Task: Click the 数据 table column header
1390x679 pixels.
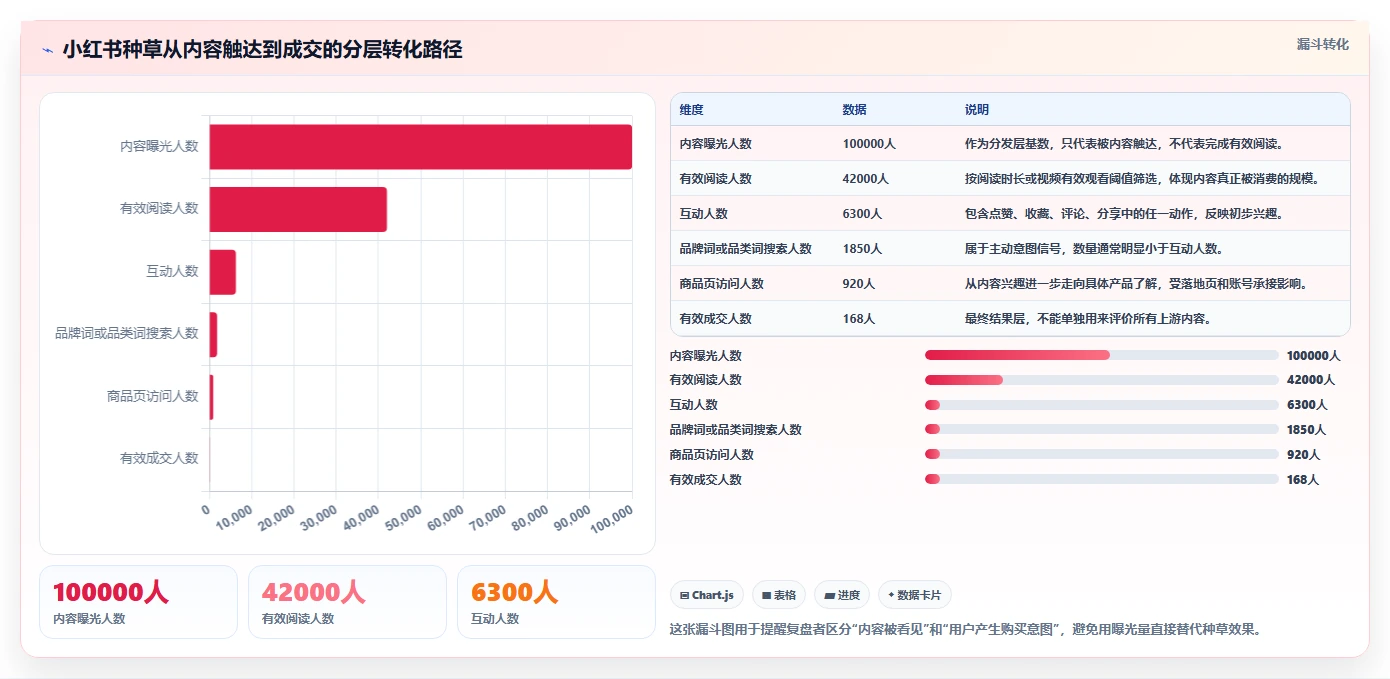Action: 854,110
